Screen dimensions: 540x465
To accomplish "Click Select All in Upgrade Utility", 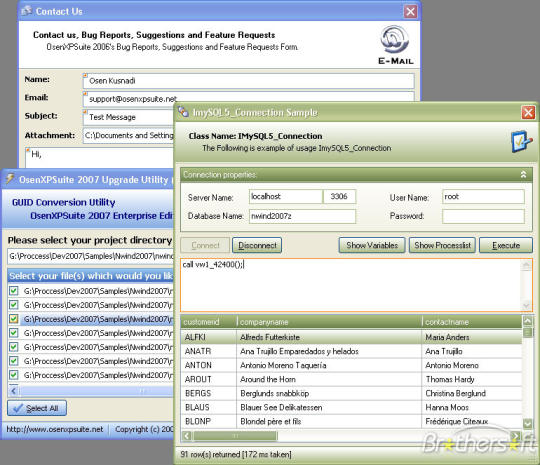I will pyautogui.click(x=37, y=408).
